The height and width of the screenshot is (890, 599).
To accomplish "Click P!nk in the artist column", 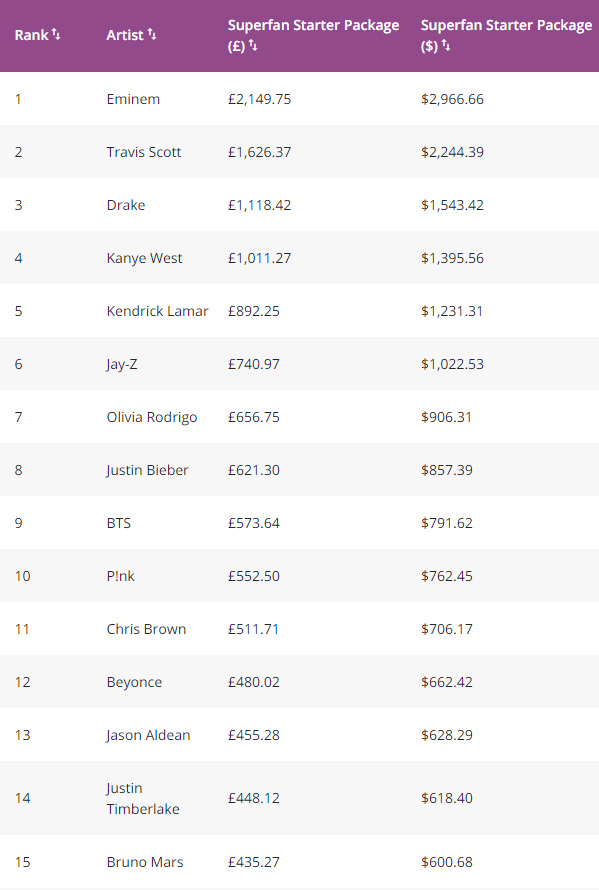I will [120, 576].
